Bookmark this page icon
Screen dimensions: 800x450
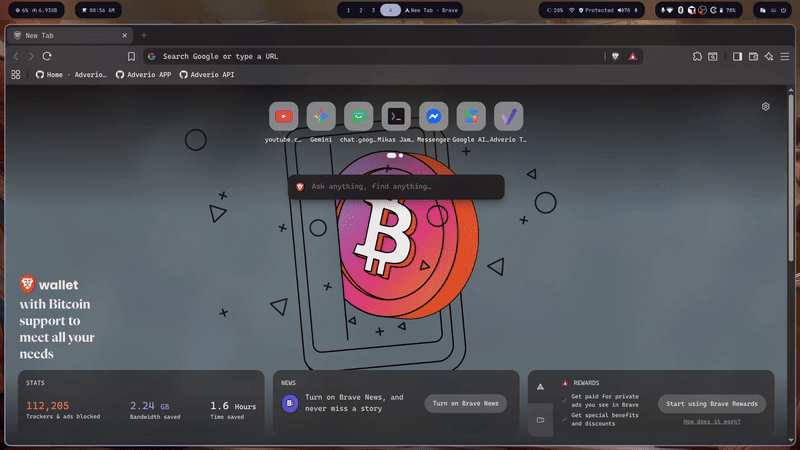[131, 57]
